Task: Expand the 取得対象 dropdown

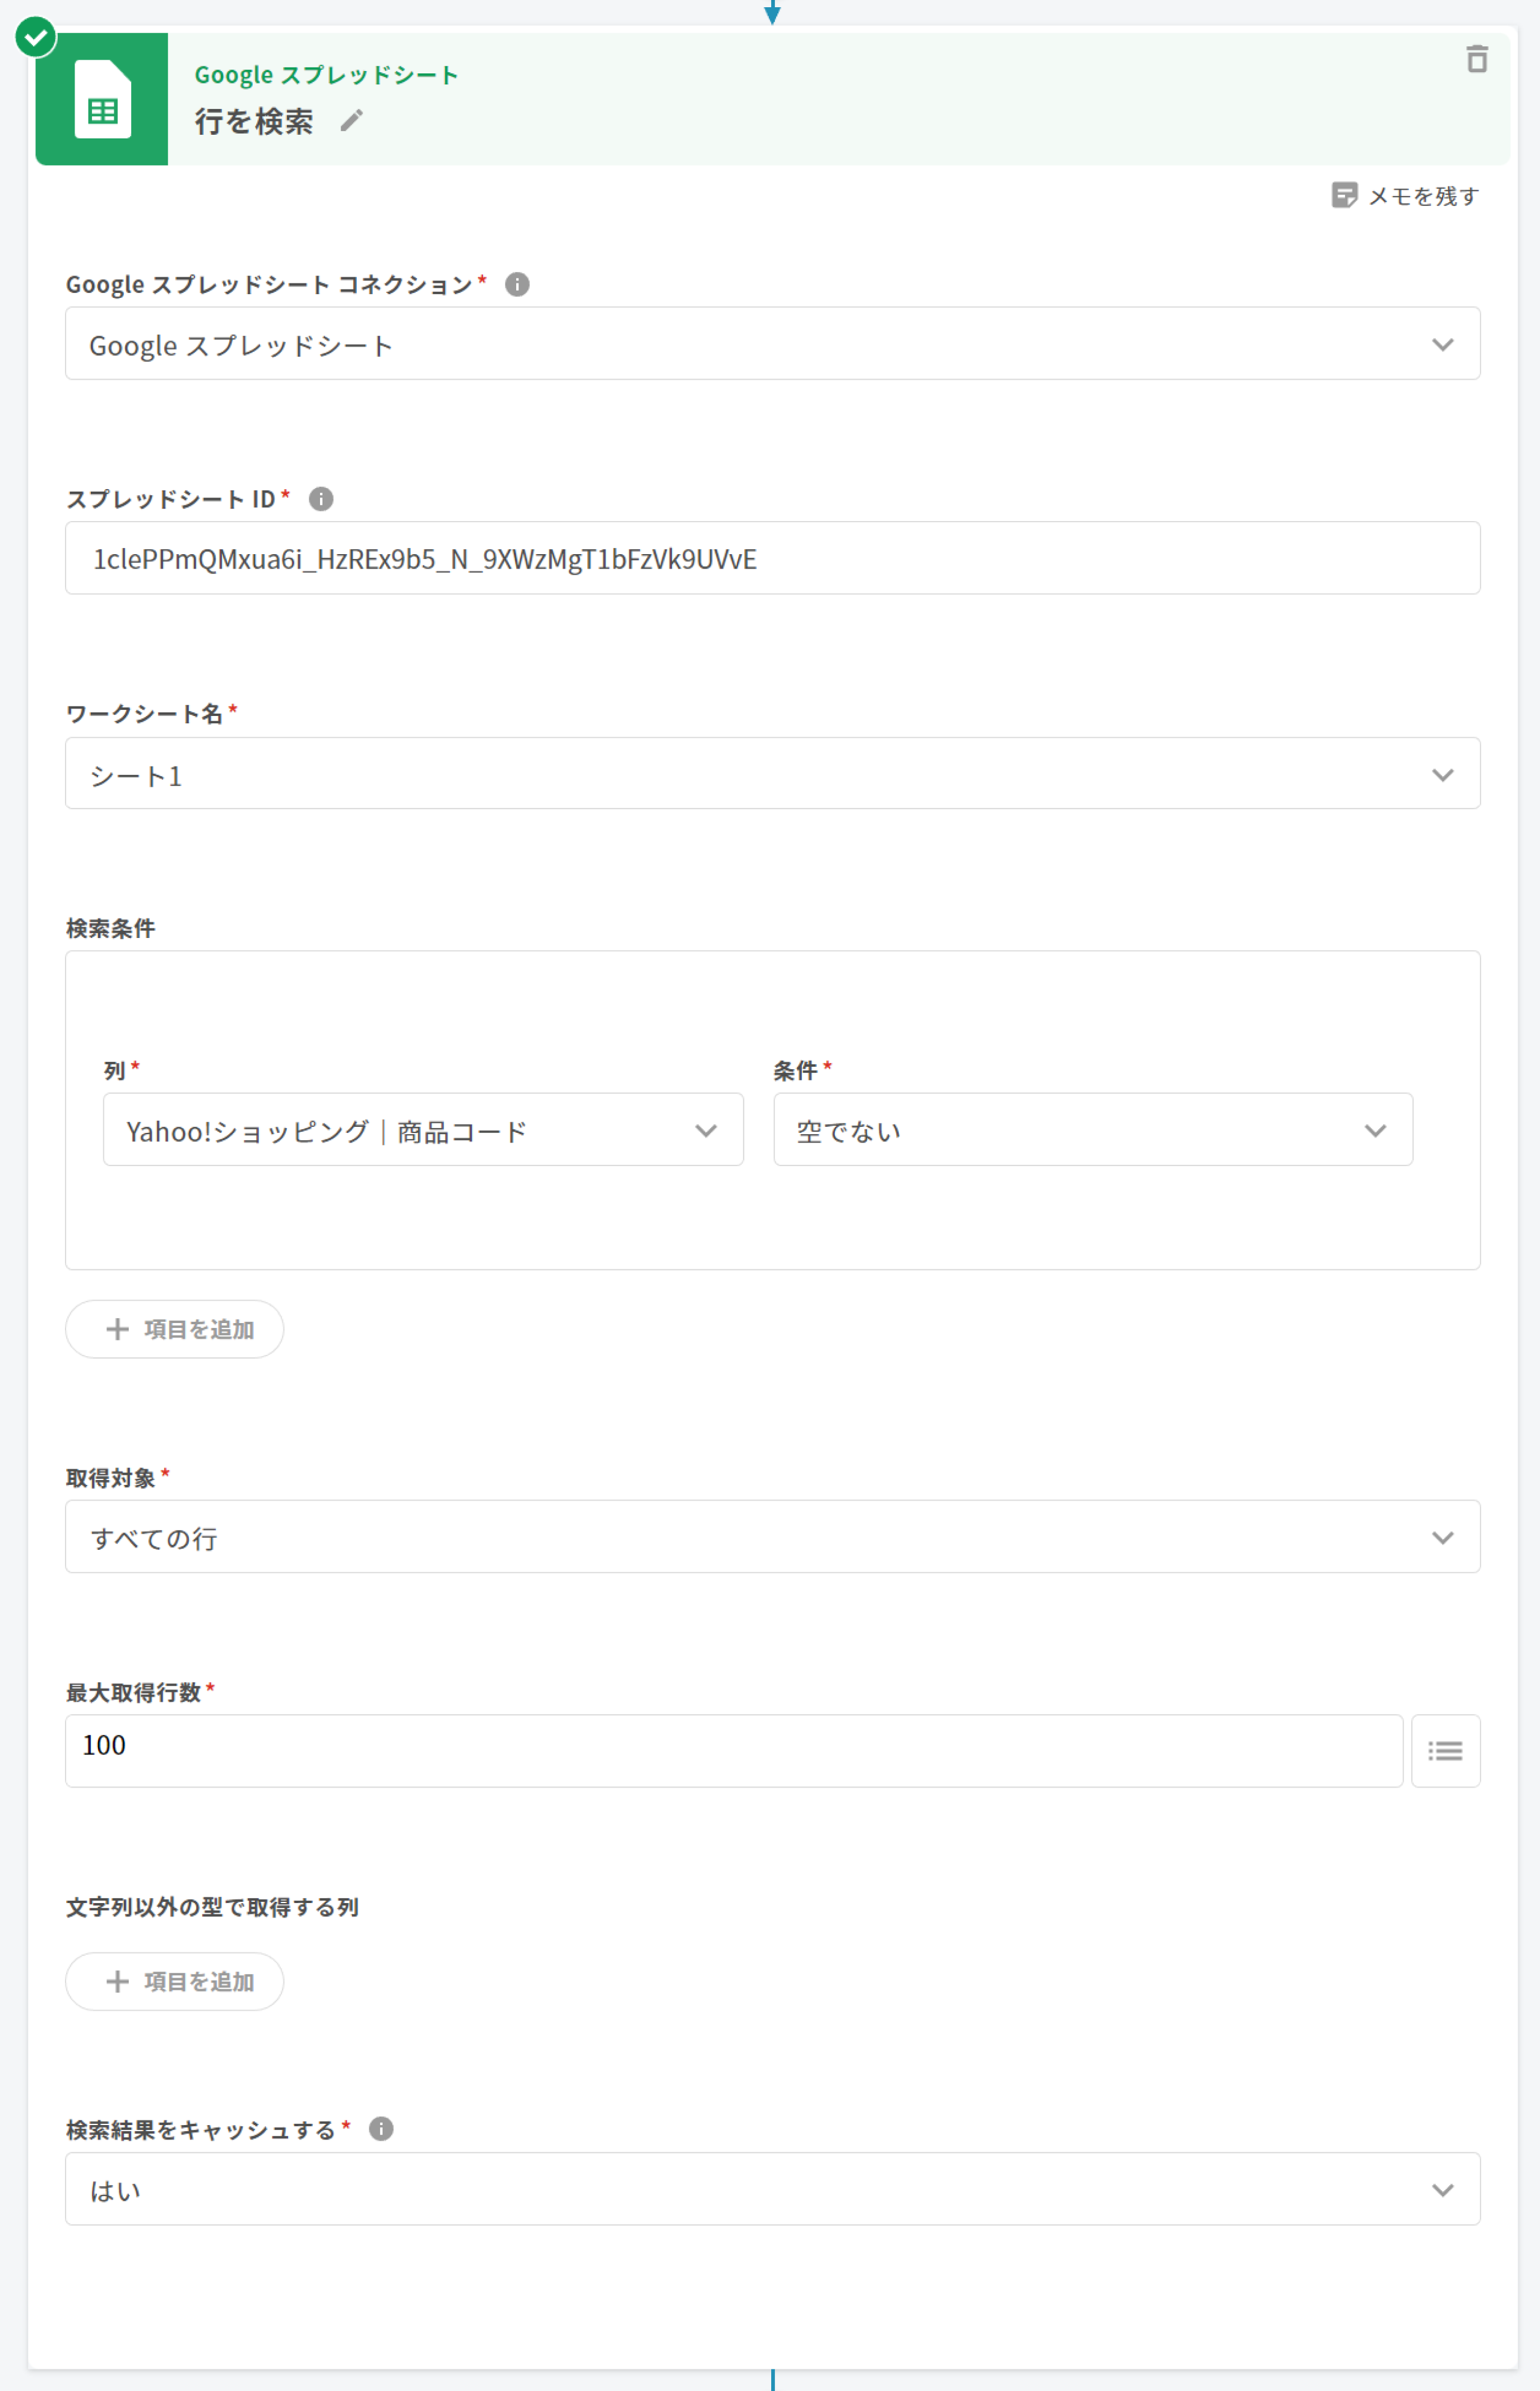Action: pos(771,1536)
